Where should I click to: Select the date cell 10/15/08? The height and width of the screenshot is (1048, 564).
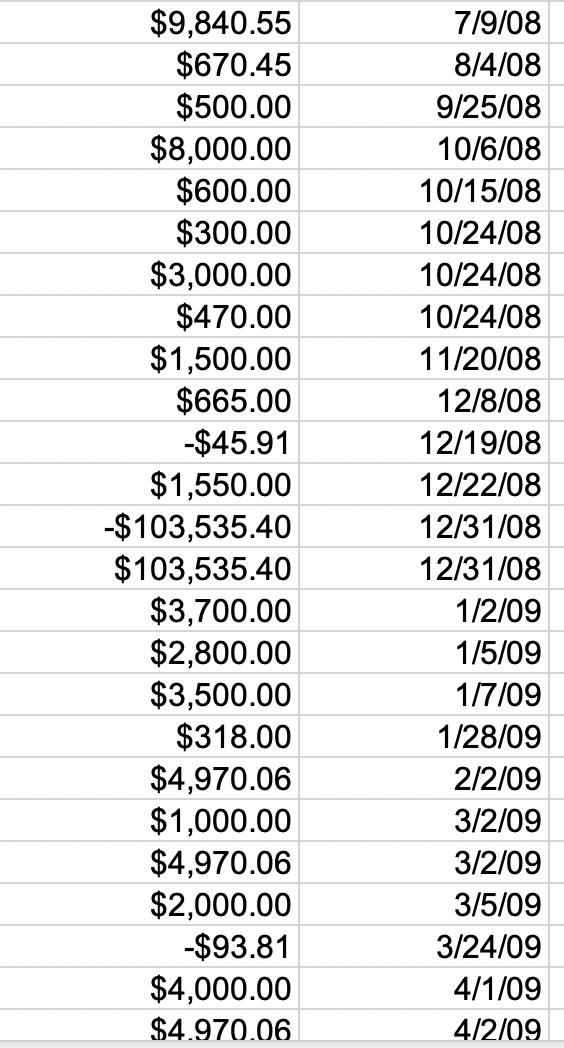[424, 190]
